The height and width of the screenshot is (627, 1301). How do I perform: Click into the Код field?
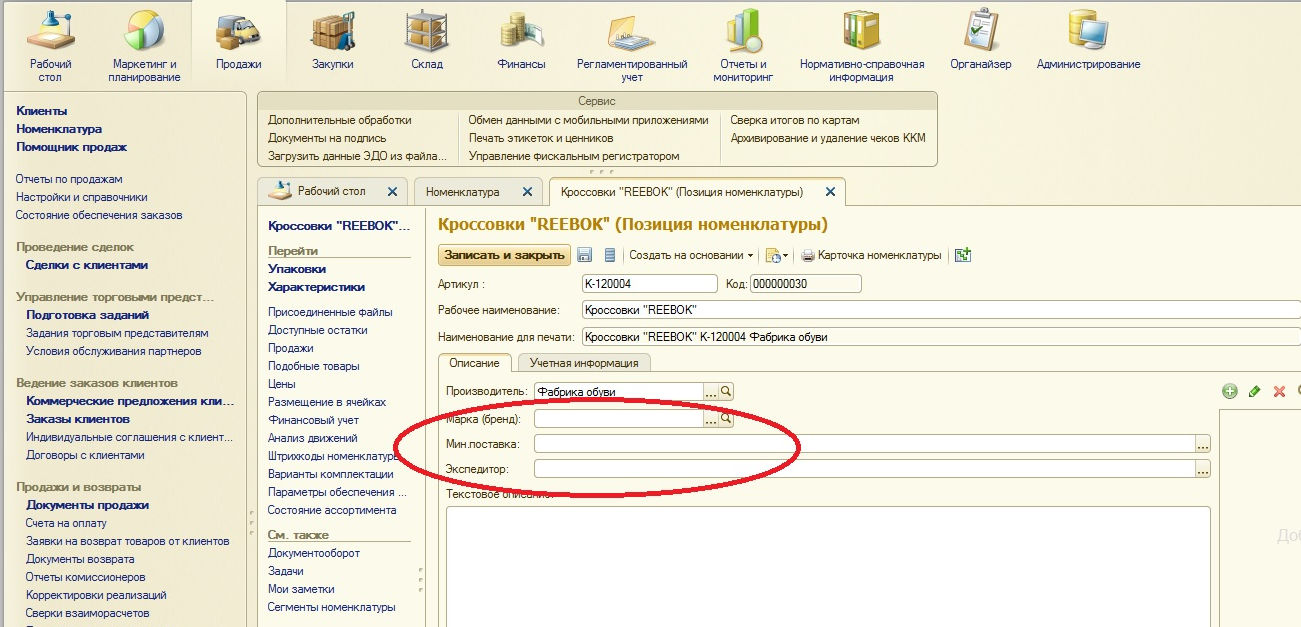click(805, 284)
